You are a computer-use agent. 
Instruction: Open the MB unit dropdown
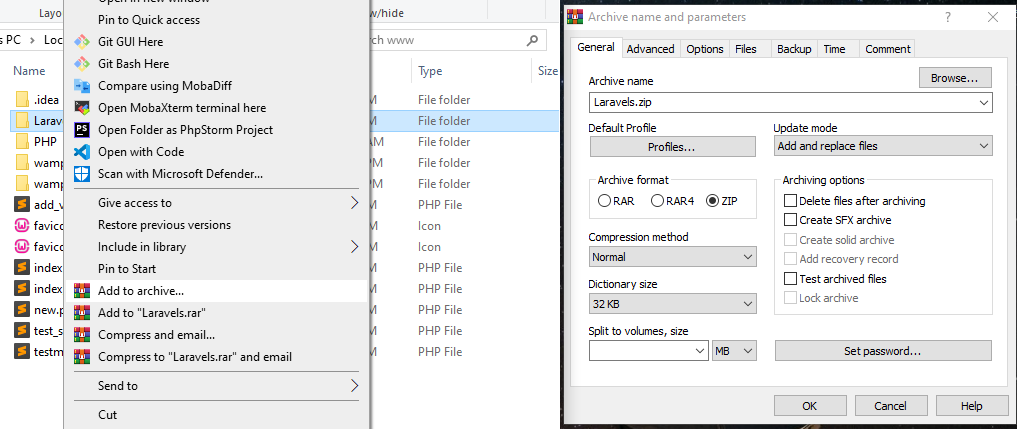click(734, 351)
